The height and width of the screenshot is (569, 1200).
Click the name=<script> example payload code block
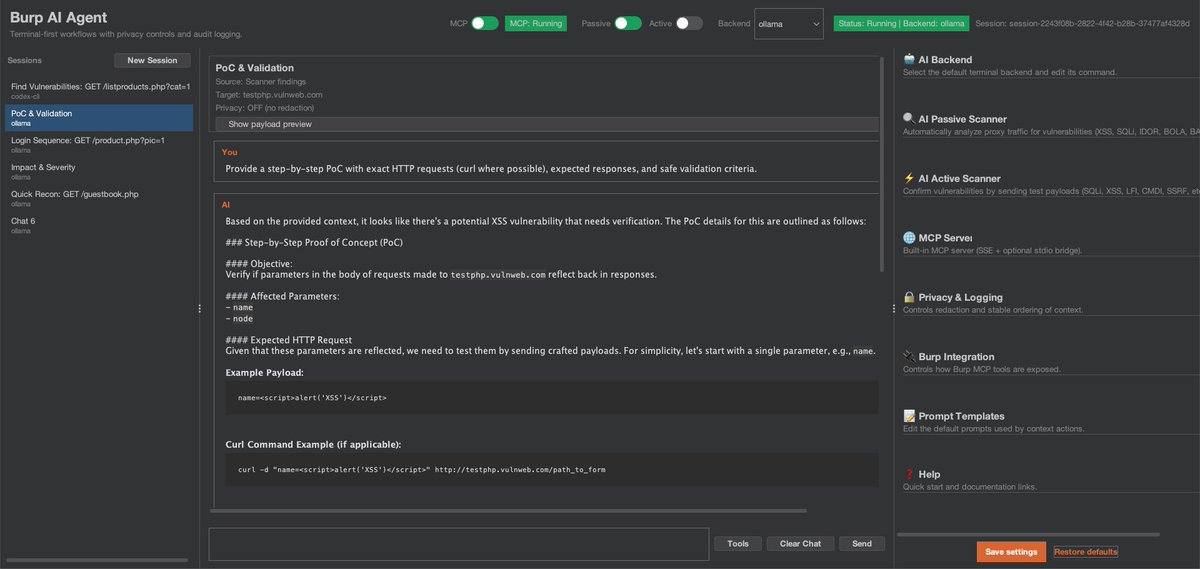pos(551,398)
